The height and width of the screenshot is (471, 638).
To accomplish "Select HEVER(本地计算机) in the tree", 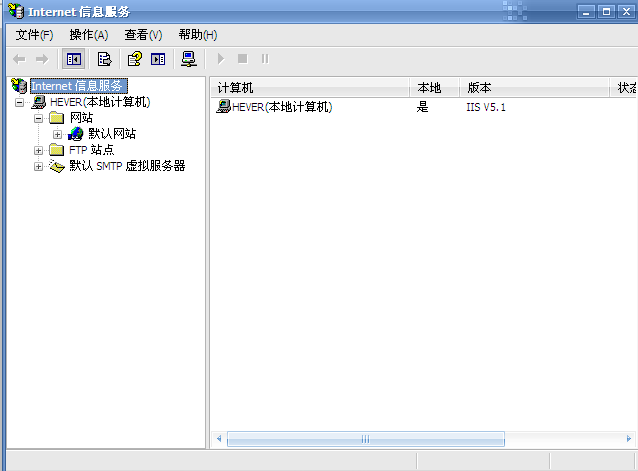I will click(x=100, y=102).
